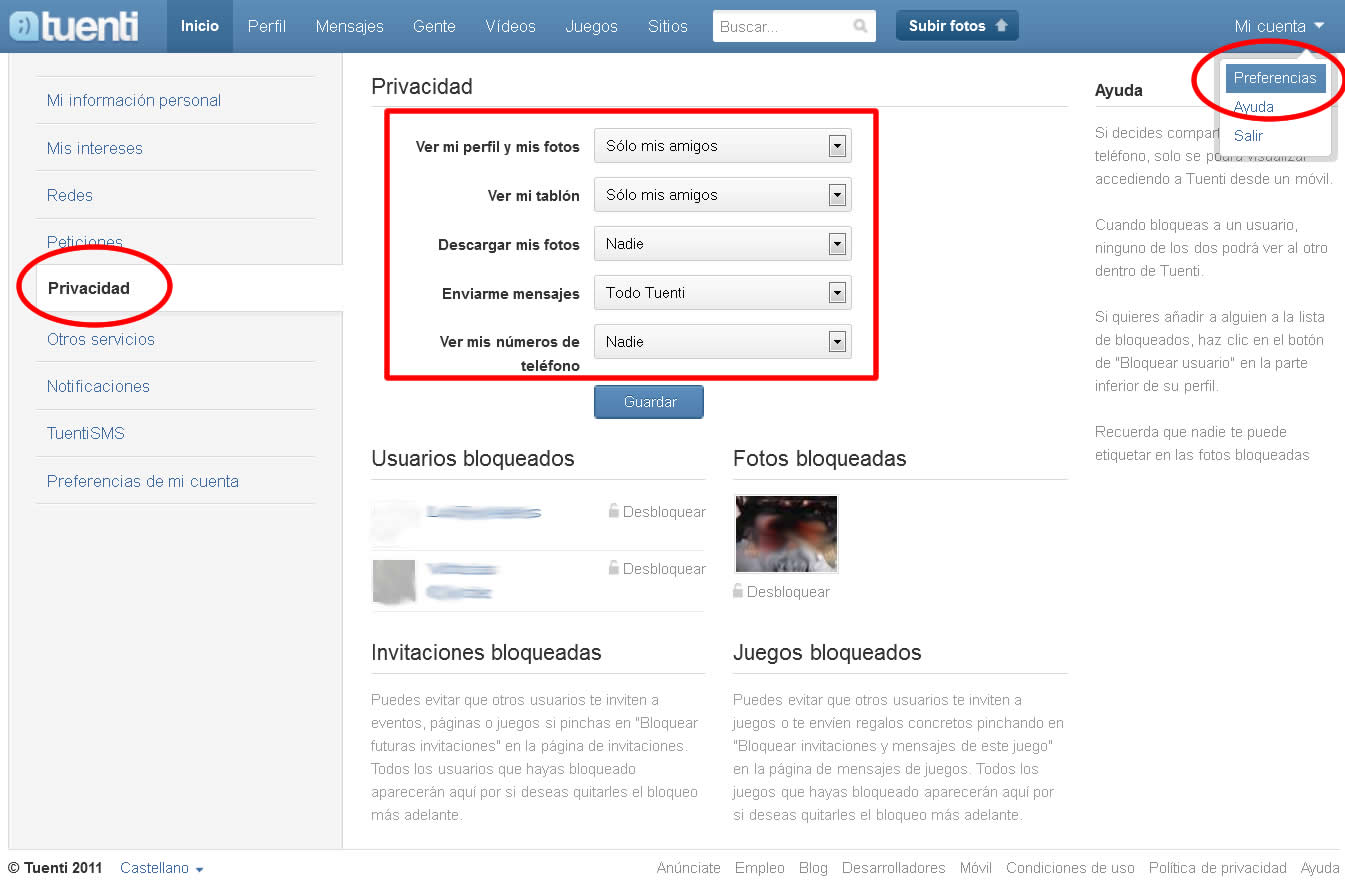Open the Perfil tab

pos(267,26)
